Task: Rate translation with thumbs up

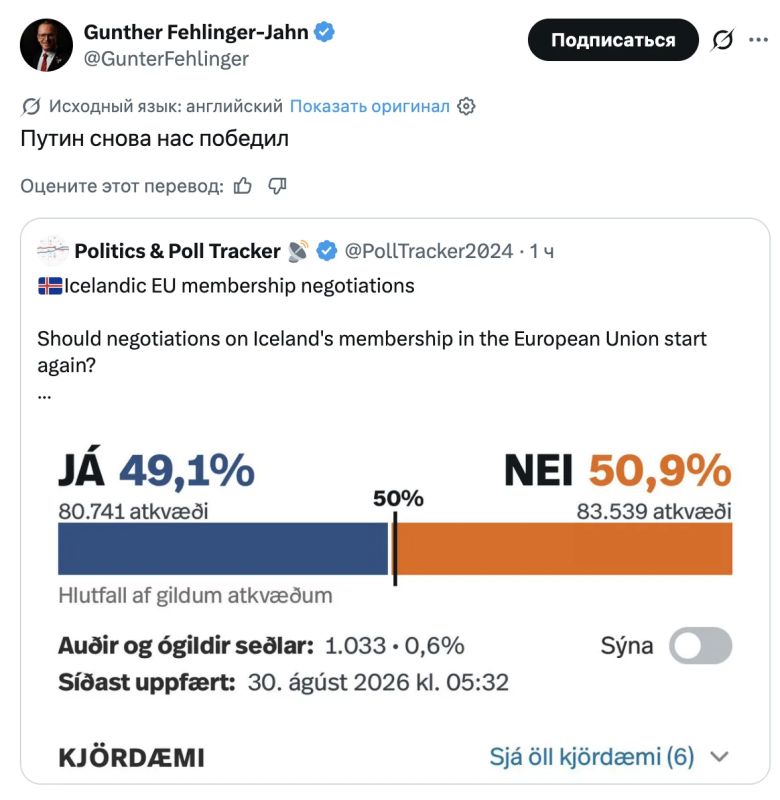Action: click(x=243, y=186)
